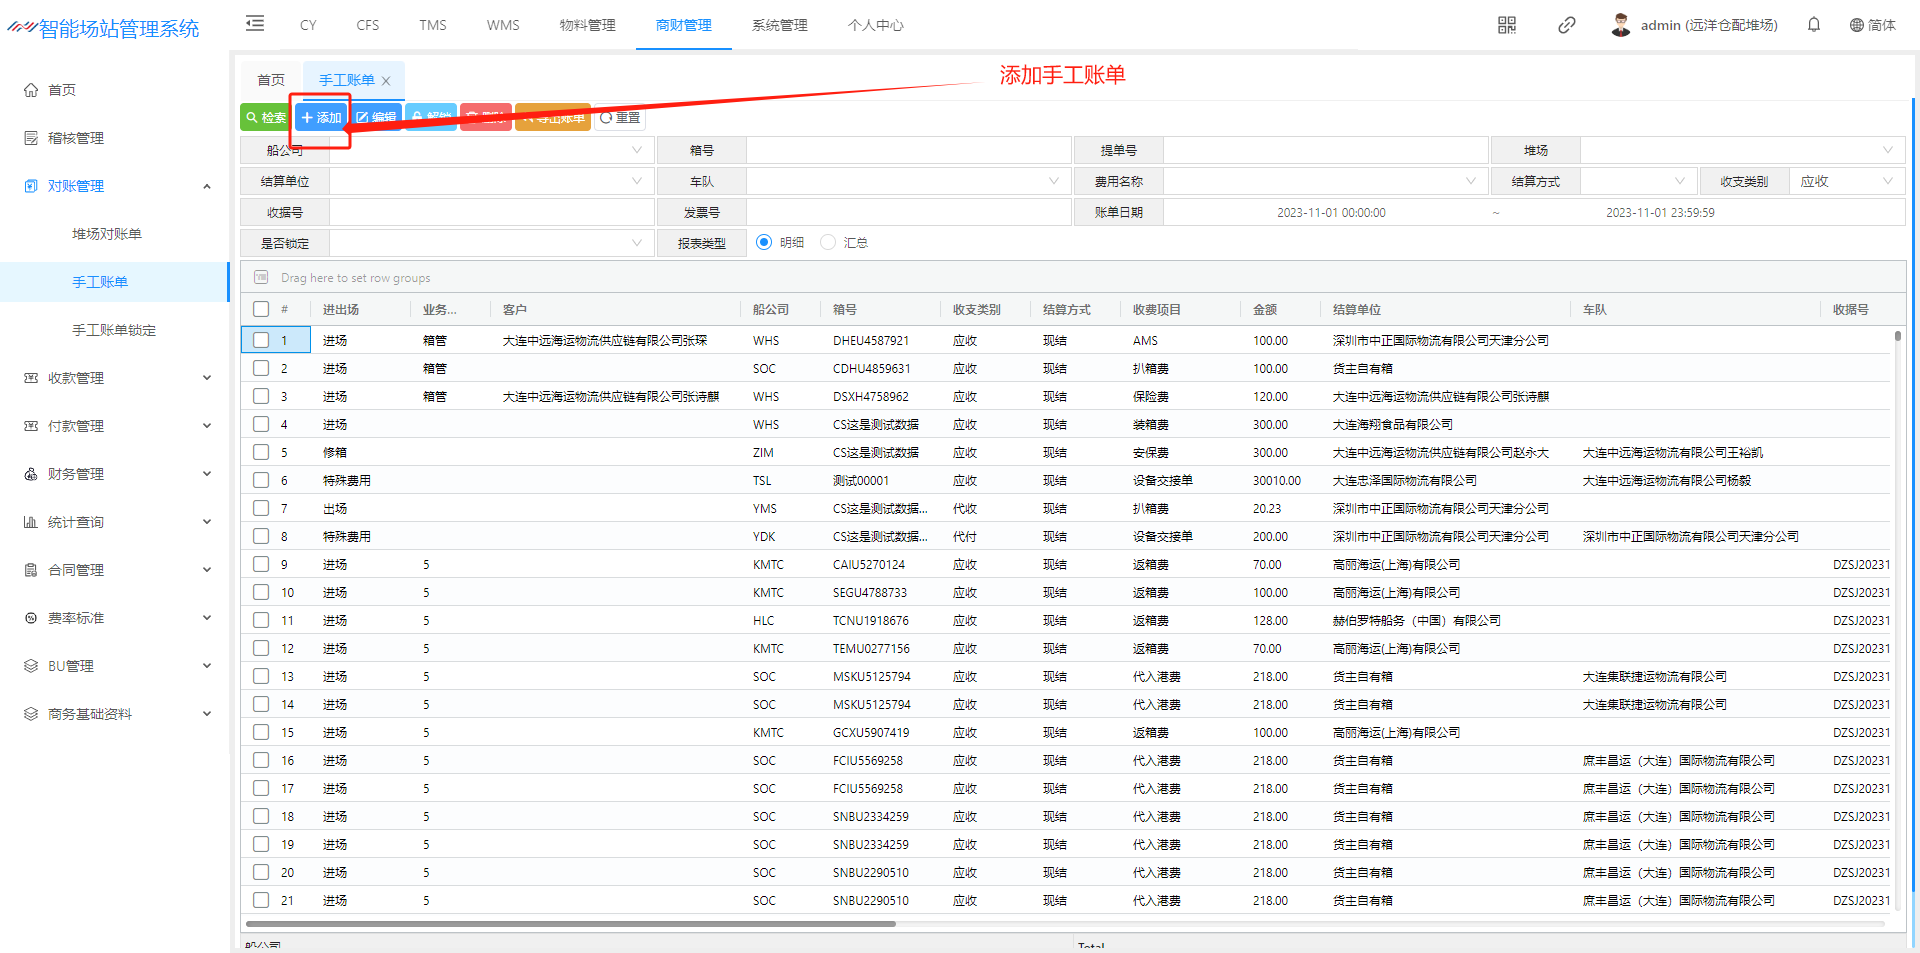Open the 船公司 dropdown
Screen dimensions: 1920x953
491,150
